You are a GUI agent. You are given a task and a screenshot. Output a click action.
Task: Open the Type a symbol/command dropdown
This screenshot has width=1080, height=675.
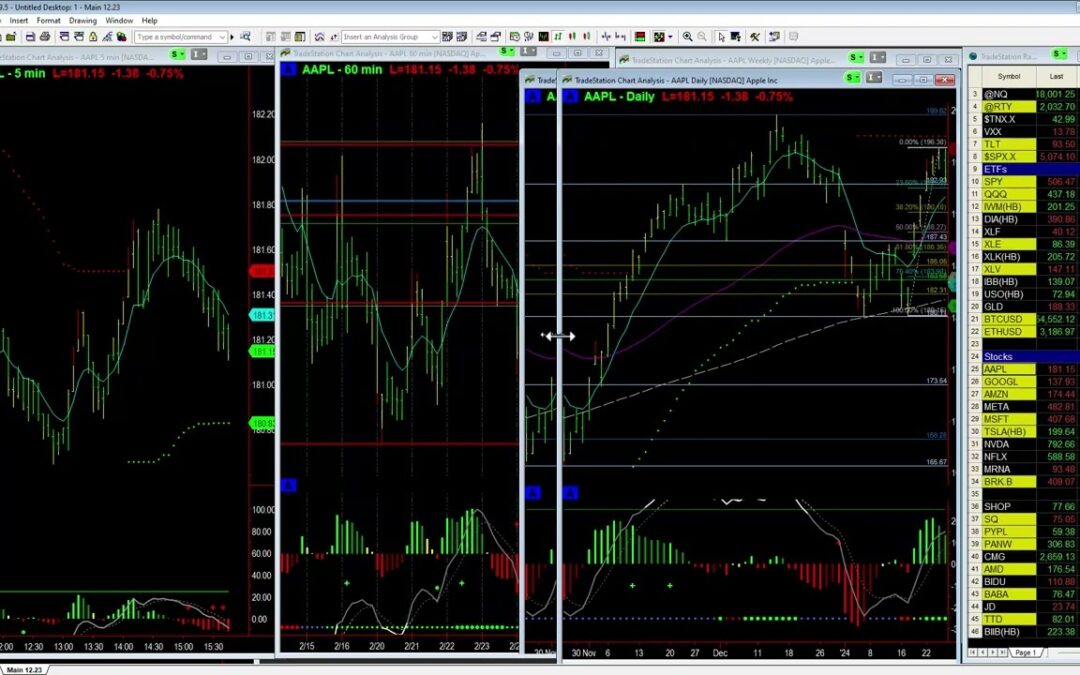222,37
